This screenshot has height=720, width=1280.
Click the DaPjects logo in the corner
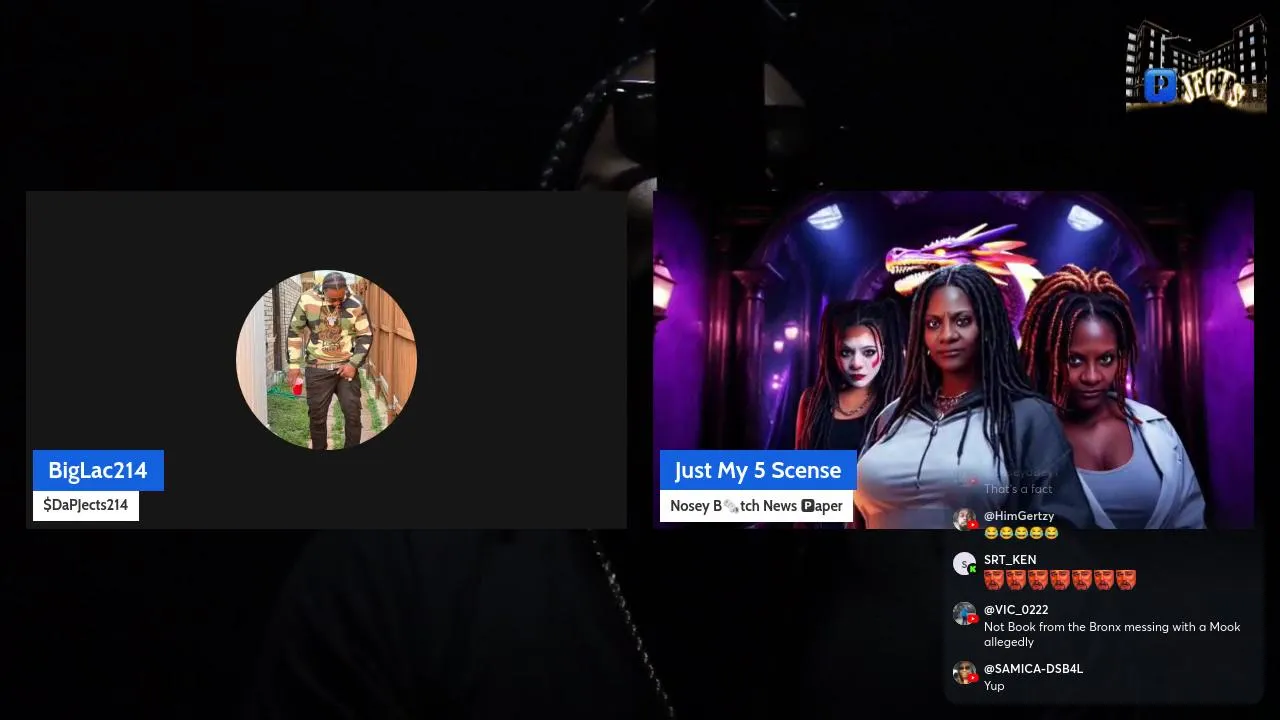tap(1196, 65)
